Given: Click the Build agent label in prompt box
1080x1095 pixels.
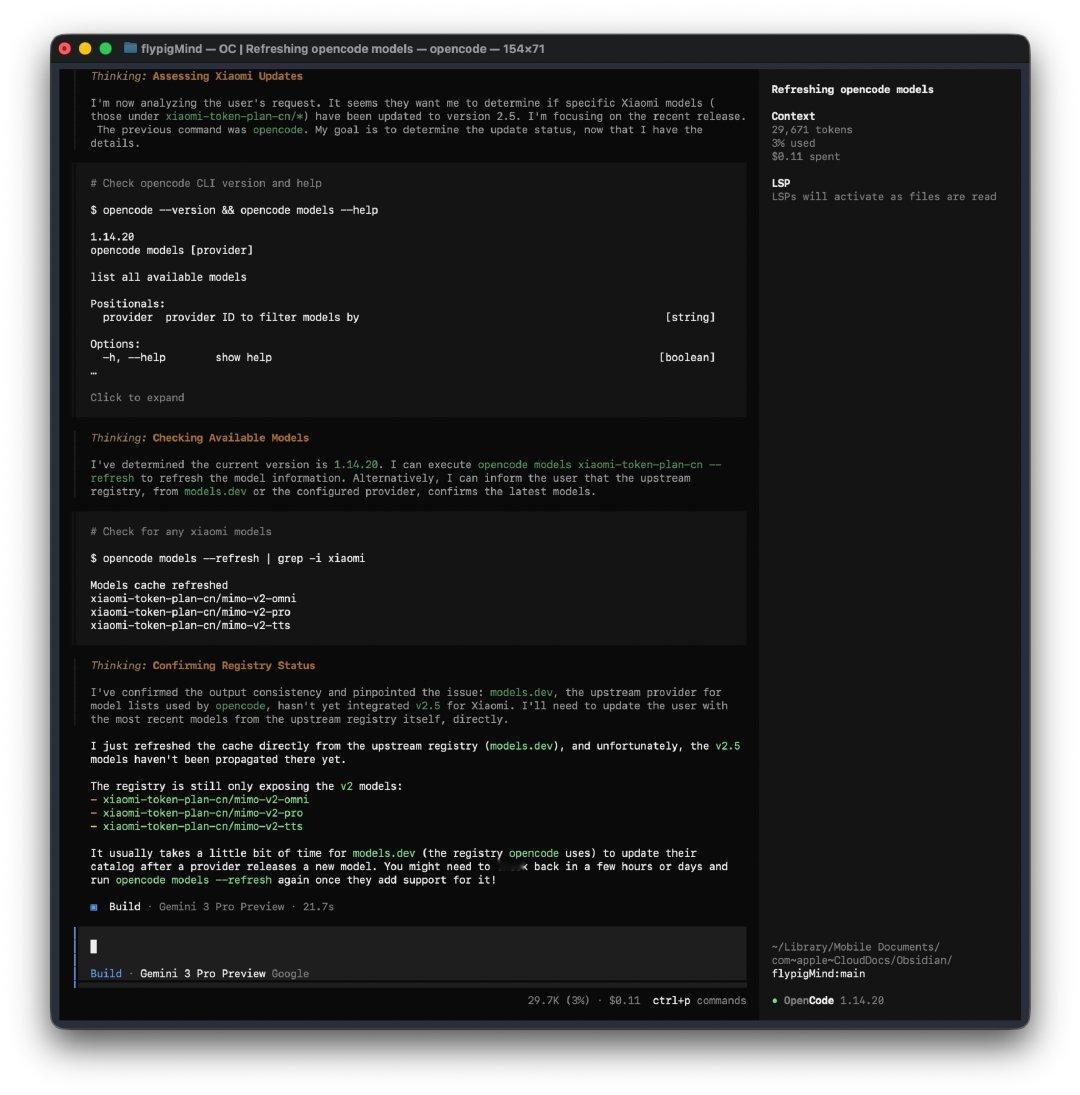Looking at the screenshot, I should coord(106,973).
